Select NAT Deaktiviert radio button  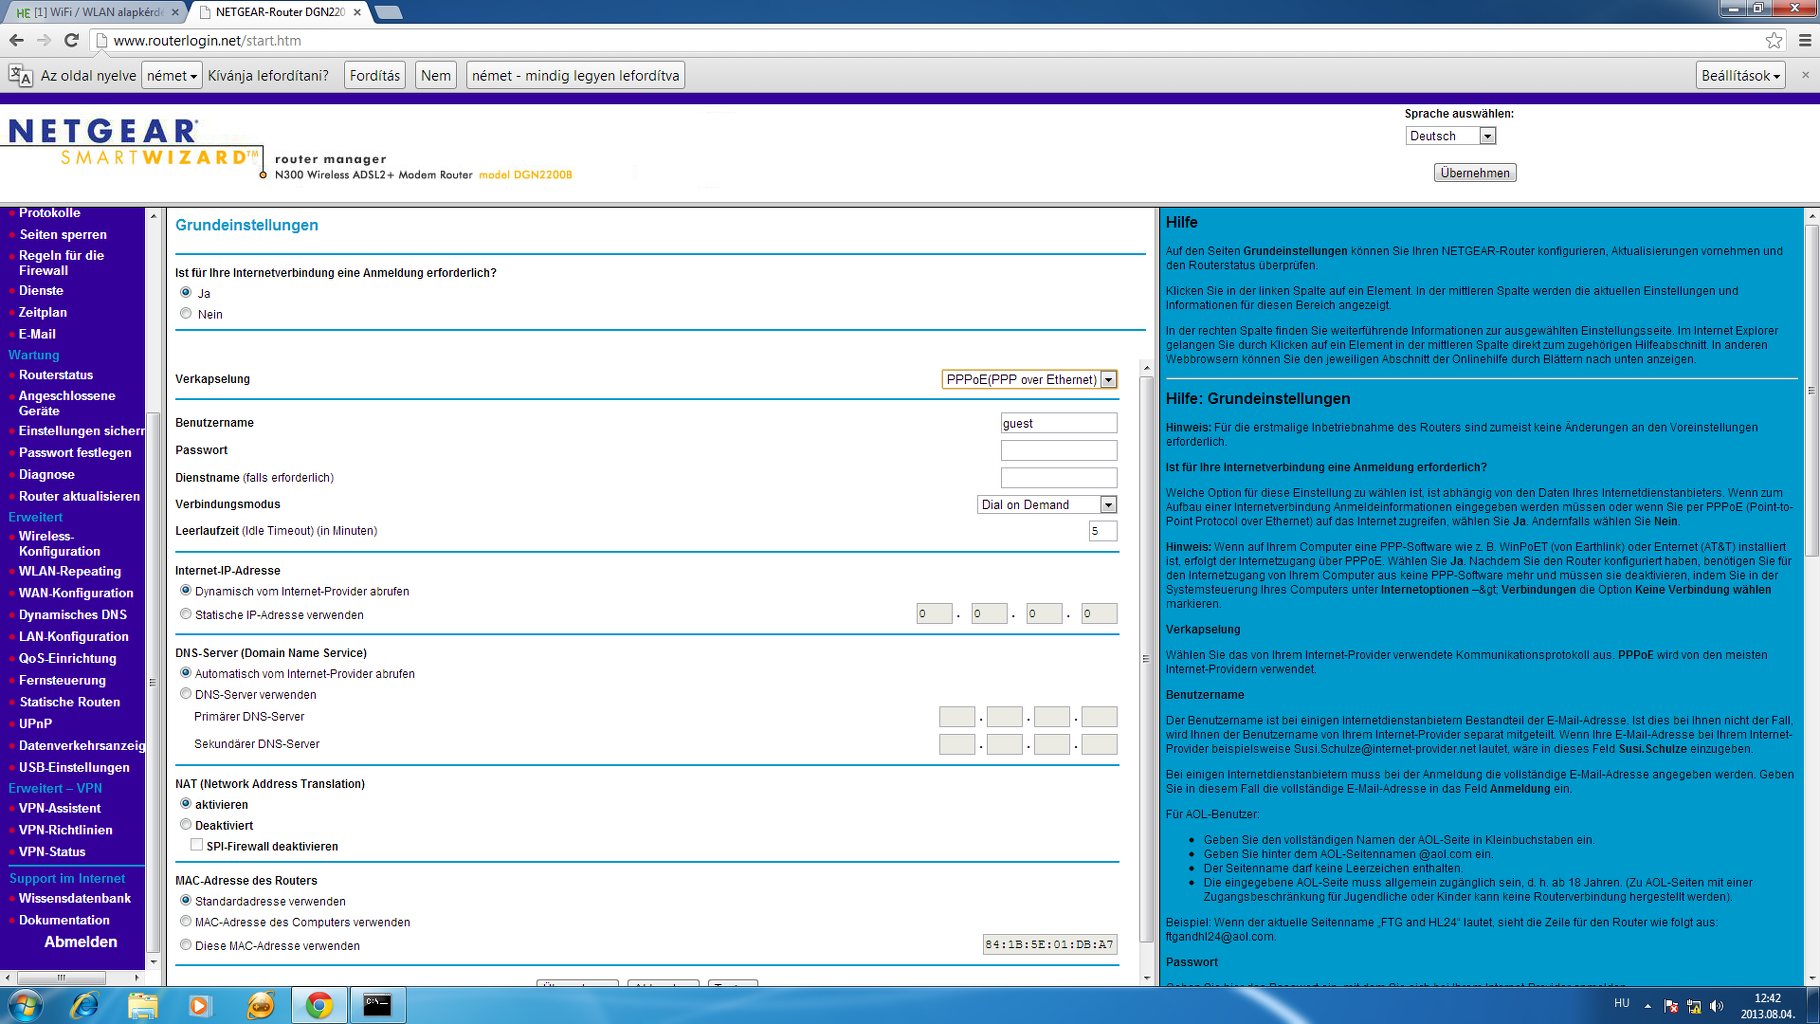click(x=186, y=825)
